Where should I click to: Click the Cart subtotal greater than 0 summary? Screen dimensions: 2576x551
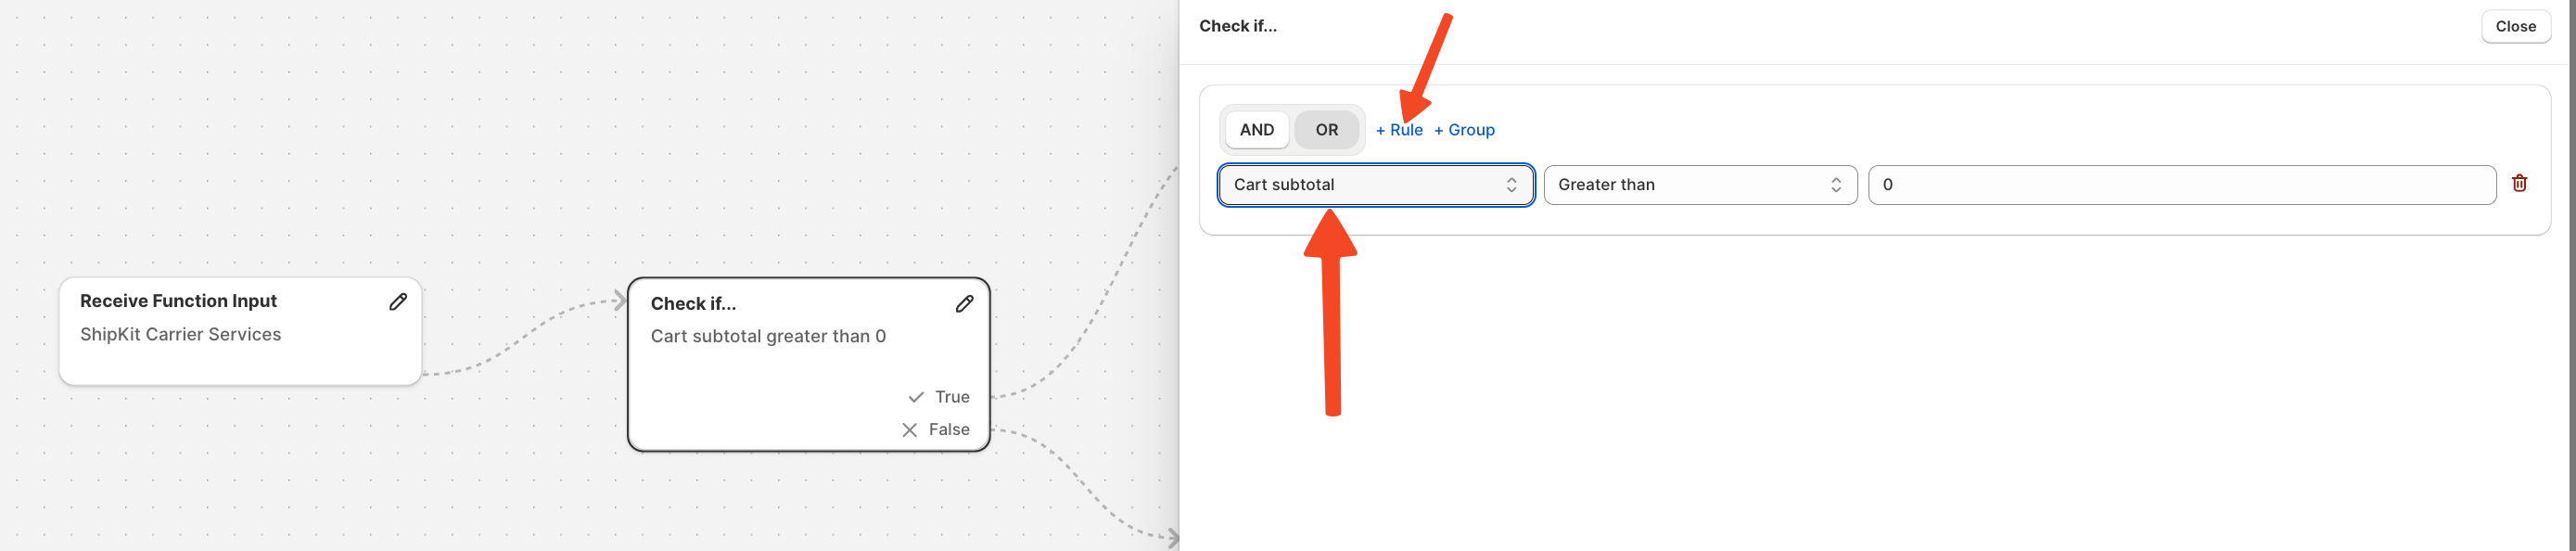coord(768,337)
